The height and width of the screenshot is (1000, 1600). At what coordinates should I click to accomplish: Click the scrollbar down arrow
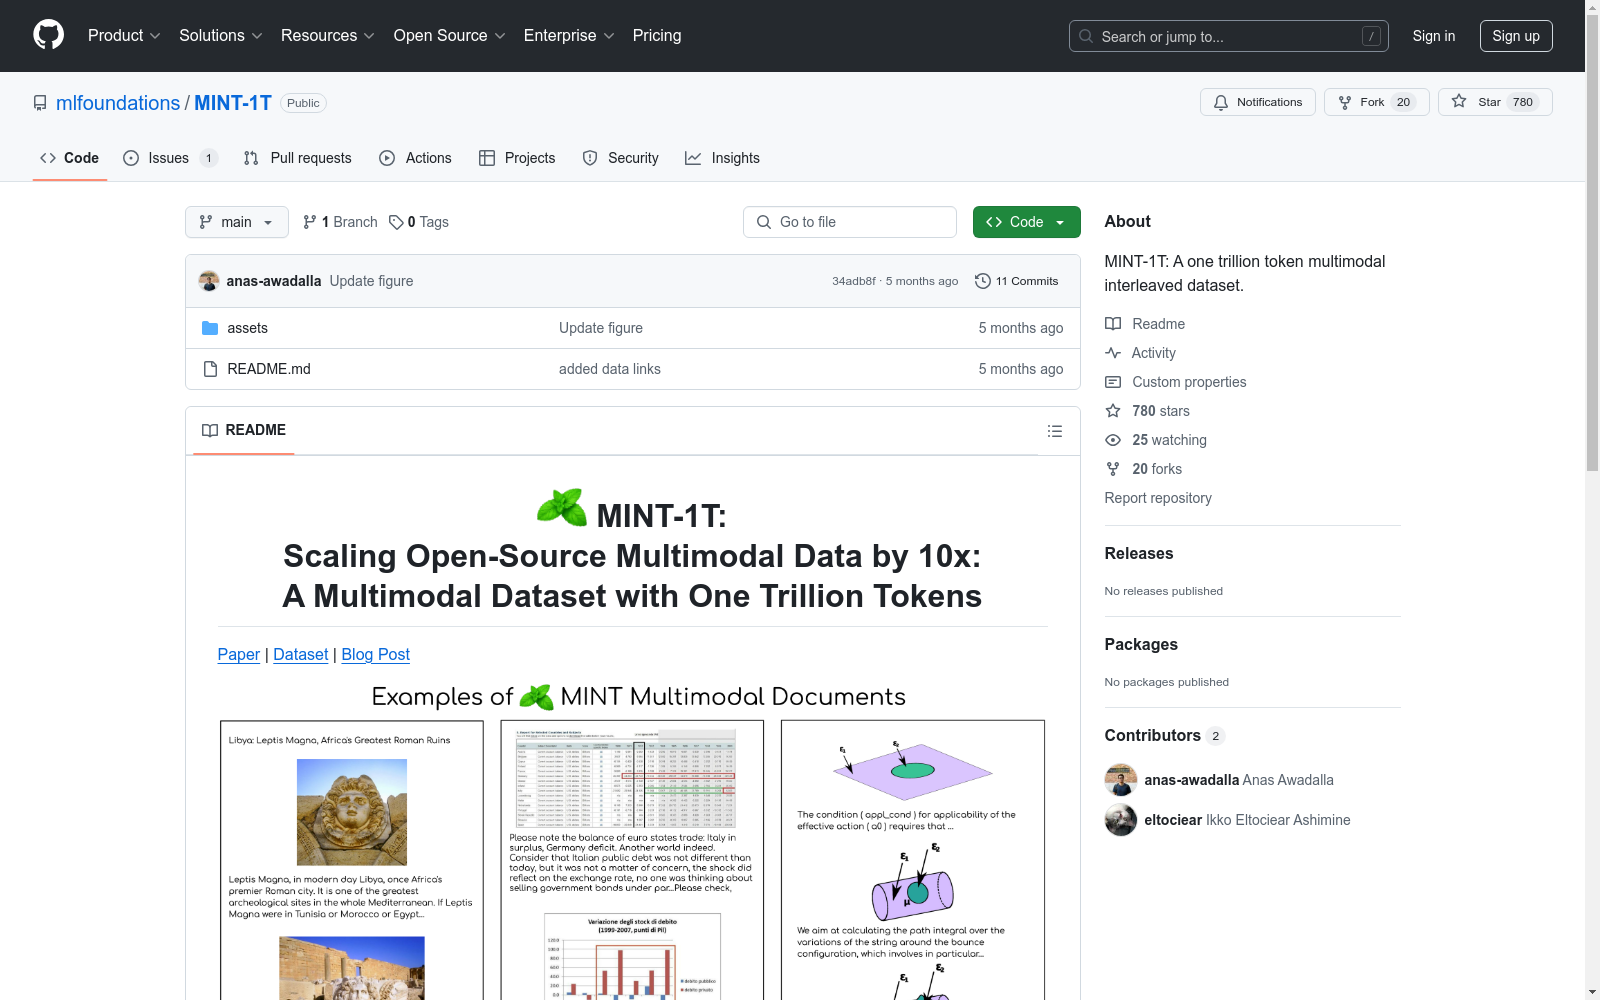click(1592, 992)
